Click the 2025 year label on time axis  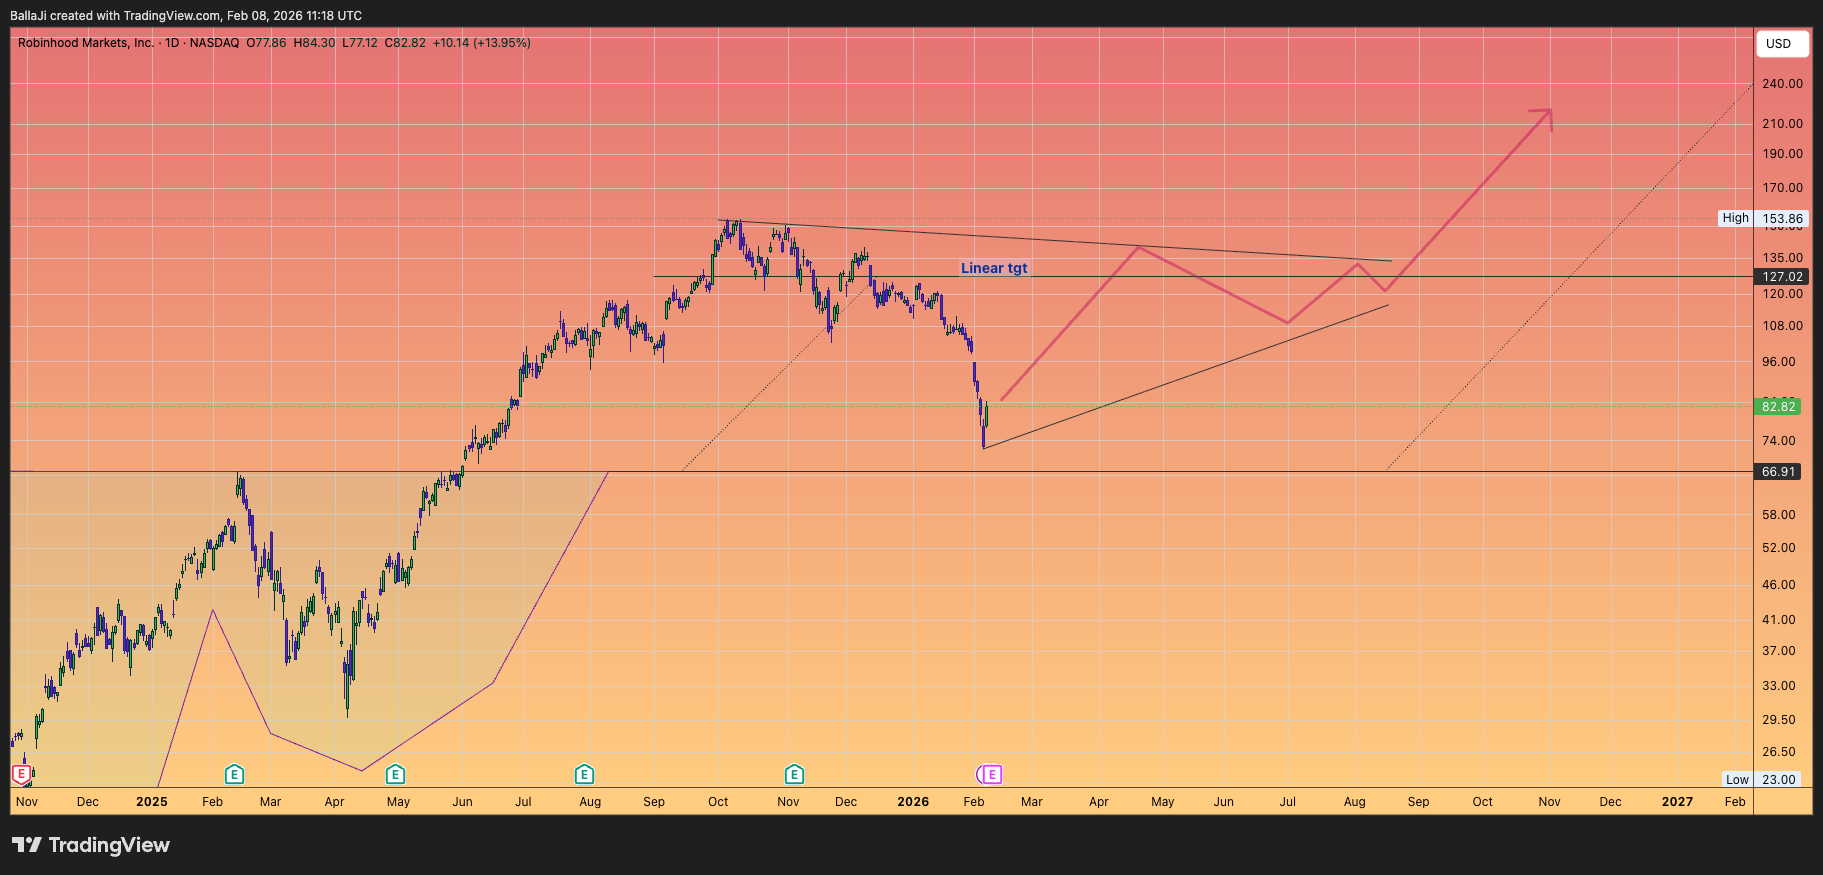(152, 802)
